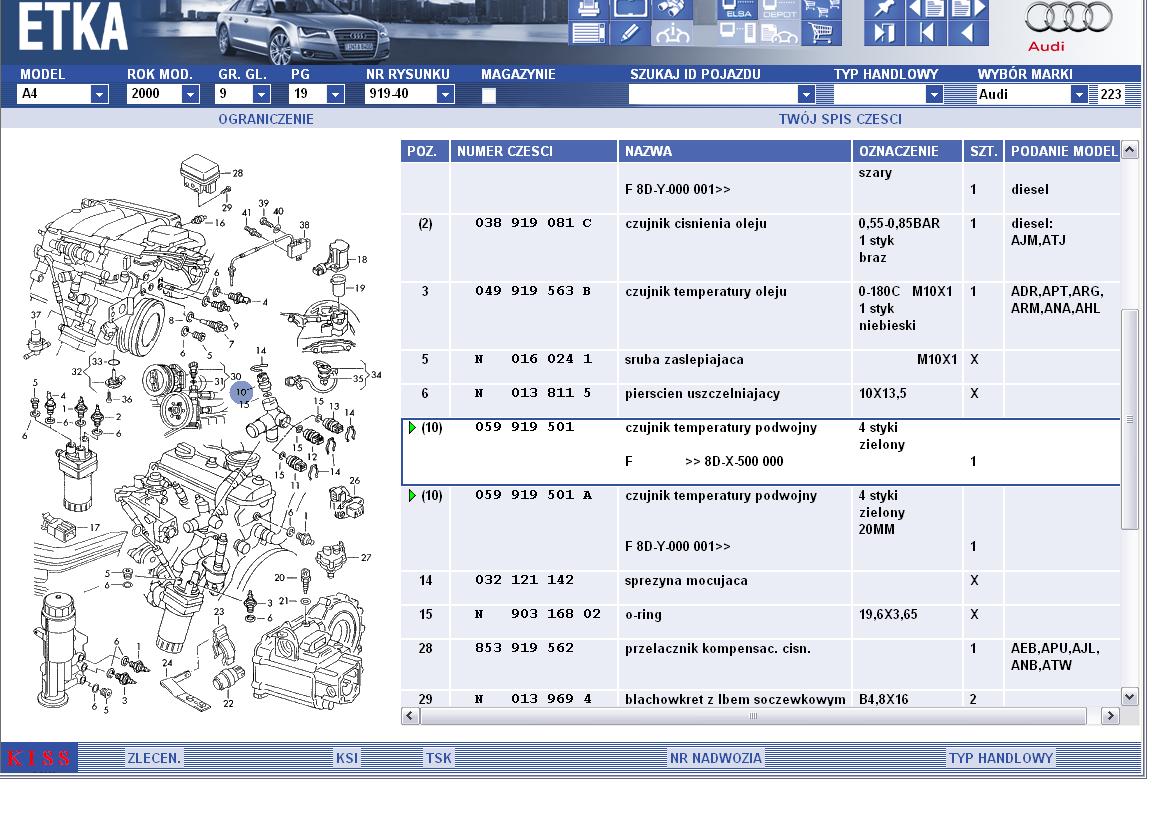The image size is (1152, 833).
Task: Open the NR RYSUNKU dropdown 919-40
Action: click(445, 94)
